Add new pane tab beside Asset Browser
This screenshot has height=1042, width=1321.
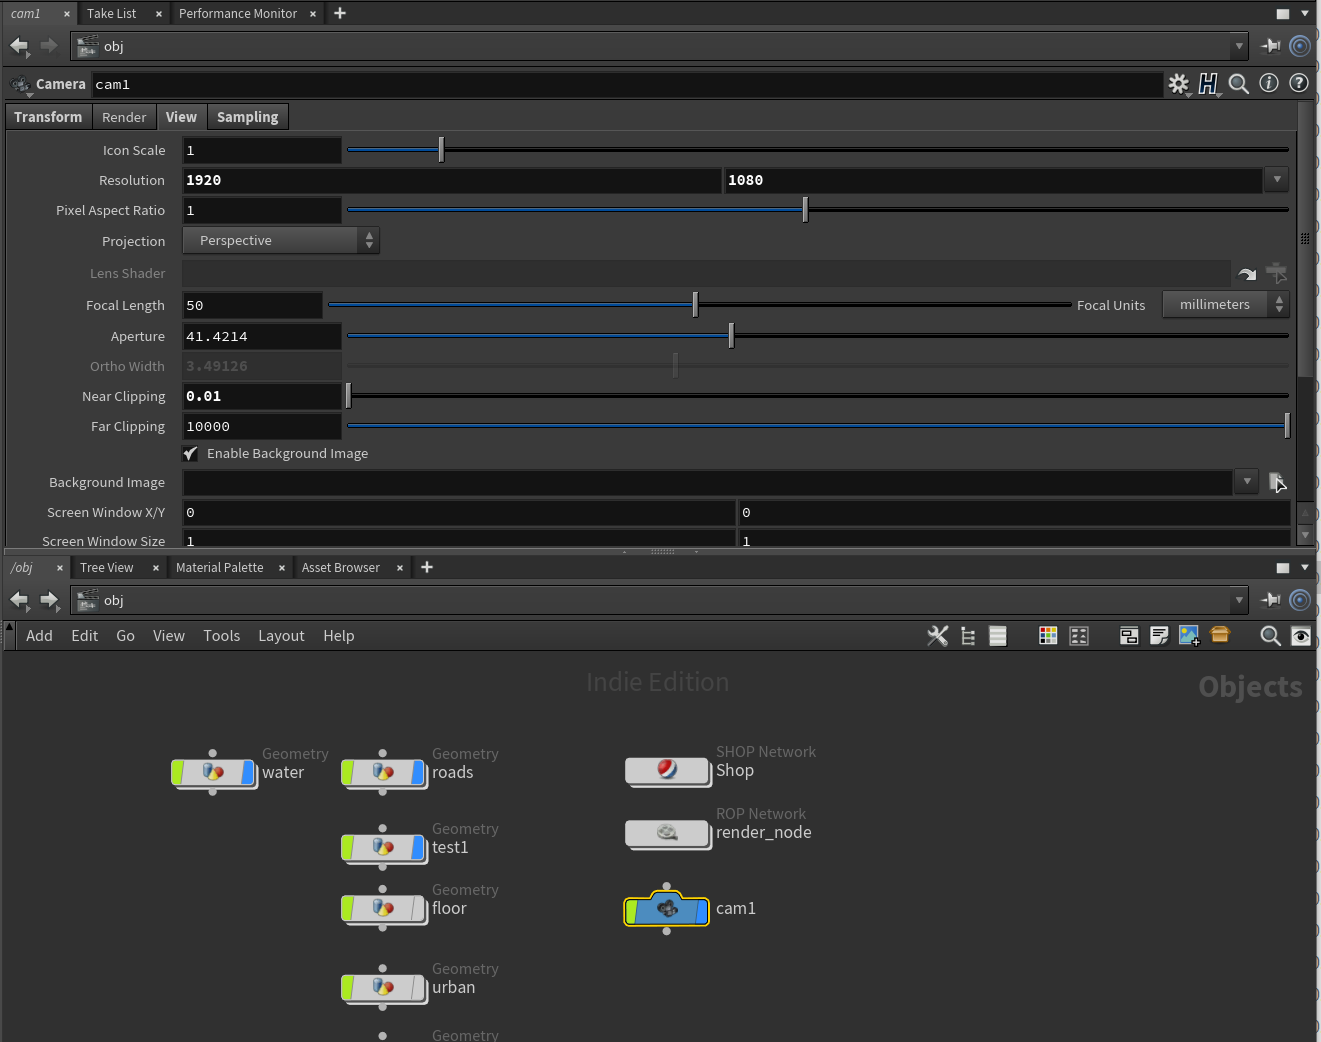tap(427, 567)
